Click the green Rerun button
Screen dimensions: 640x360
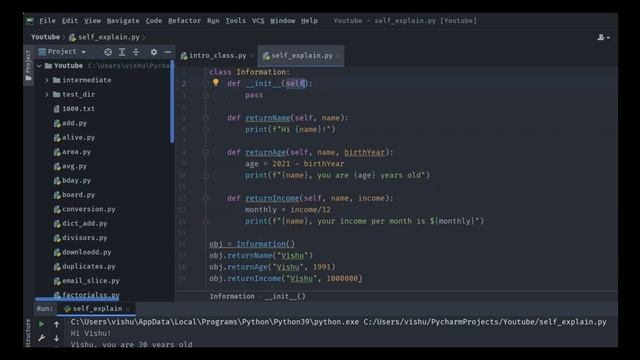click(41, 324)
